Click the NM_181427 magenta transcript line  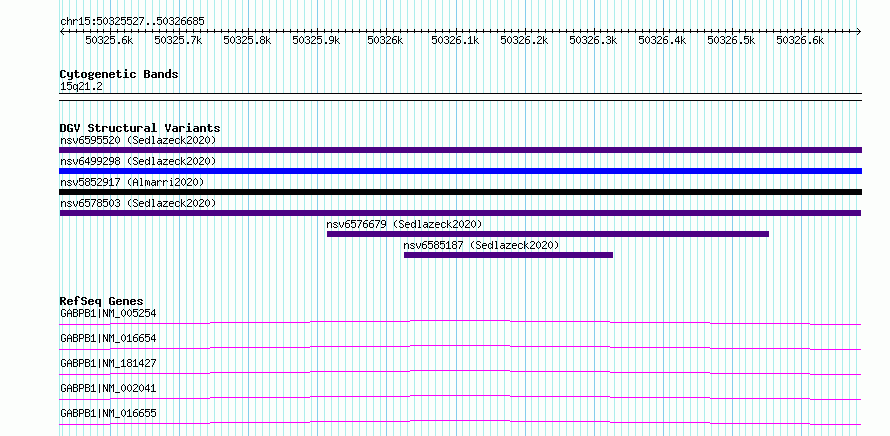(x=460, y=372)
